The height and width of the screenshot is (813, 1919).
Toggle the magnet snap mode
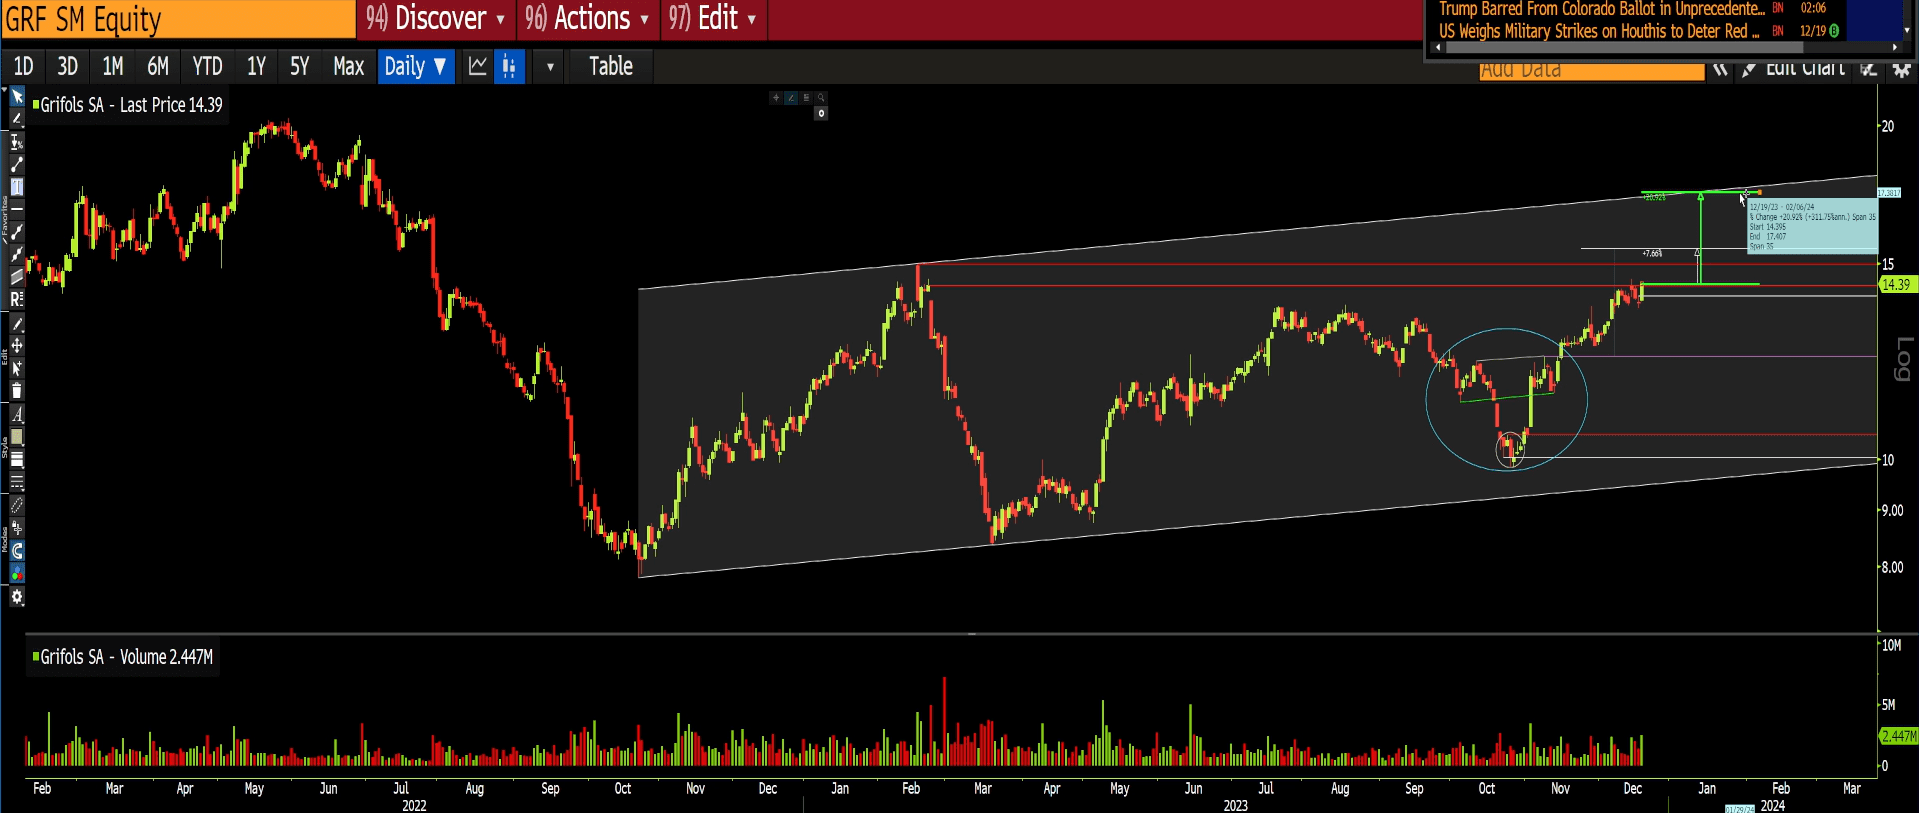tap(17, 551)
